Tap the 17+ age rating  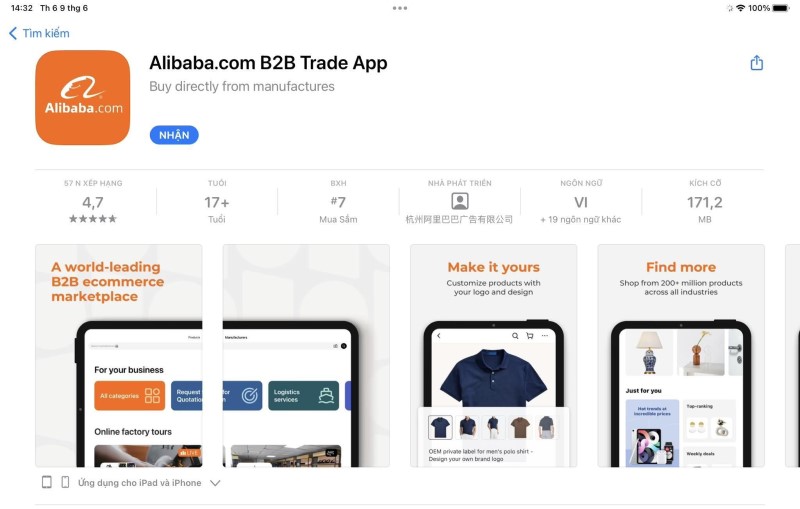click(217, 202)
